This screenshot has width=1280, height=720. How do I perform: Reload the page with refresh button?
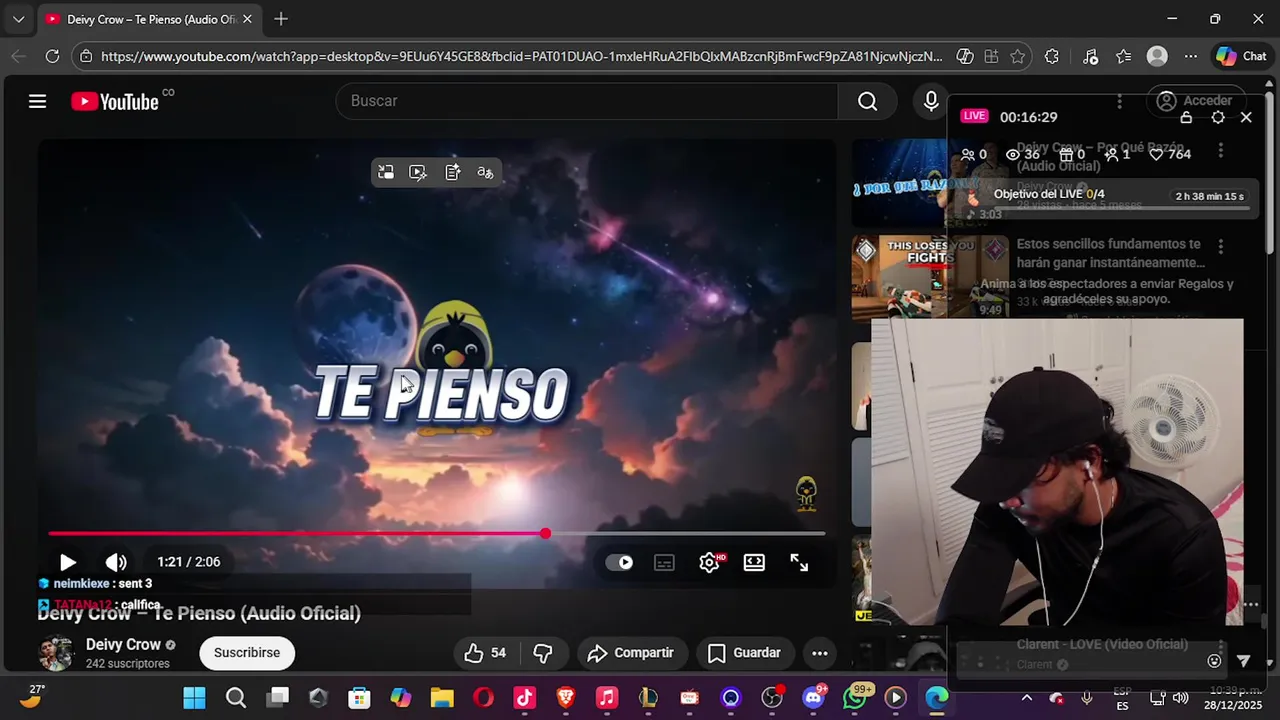52,57
